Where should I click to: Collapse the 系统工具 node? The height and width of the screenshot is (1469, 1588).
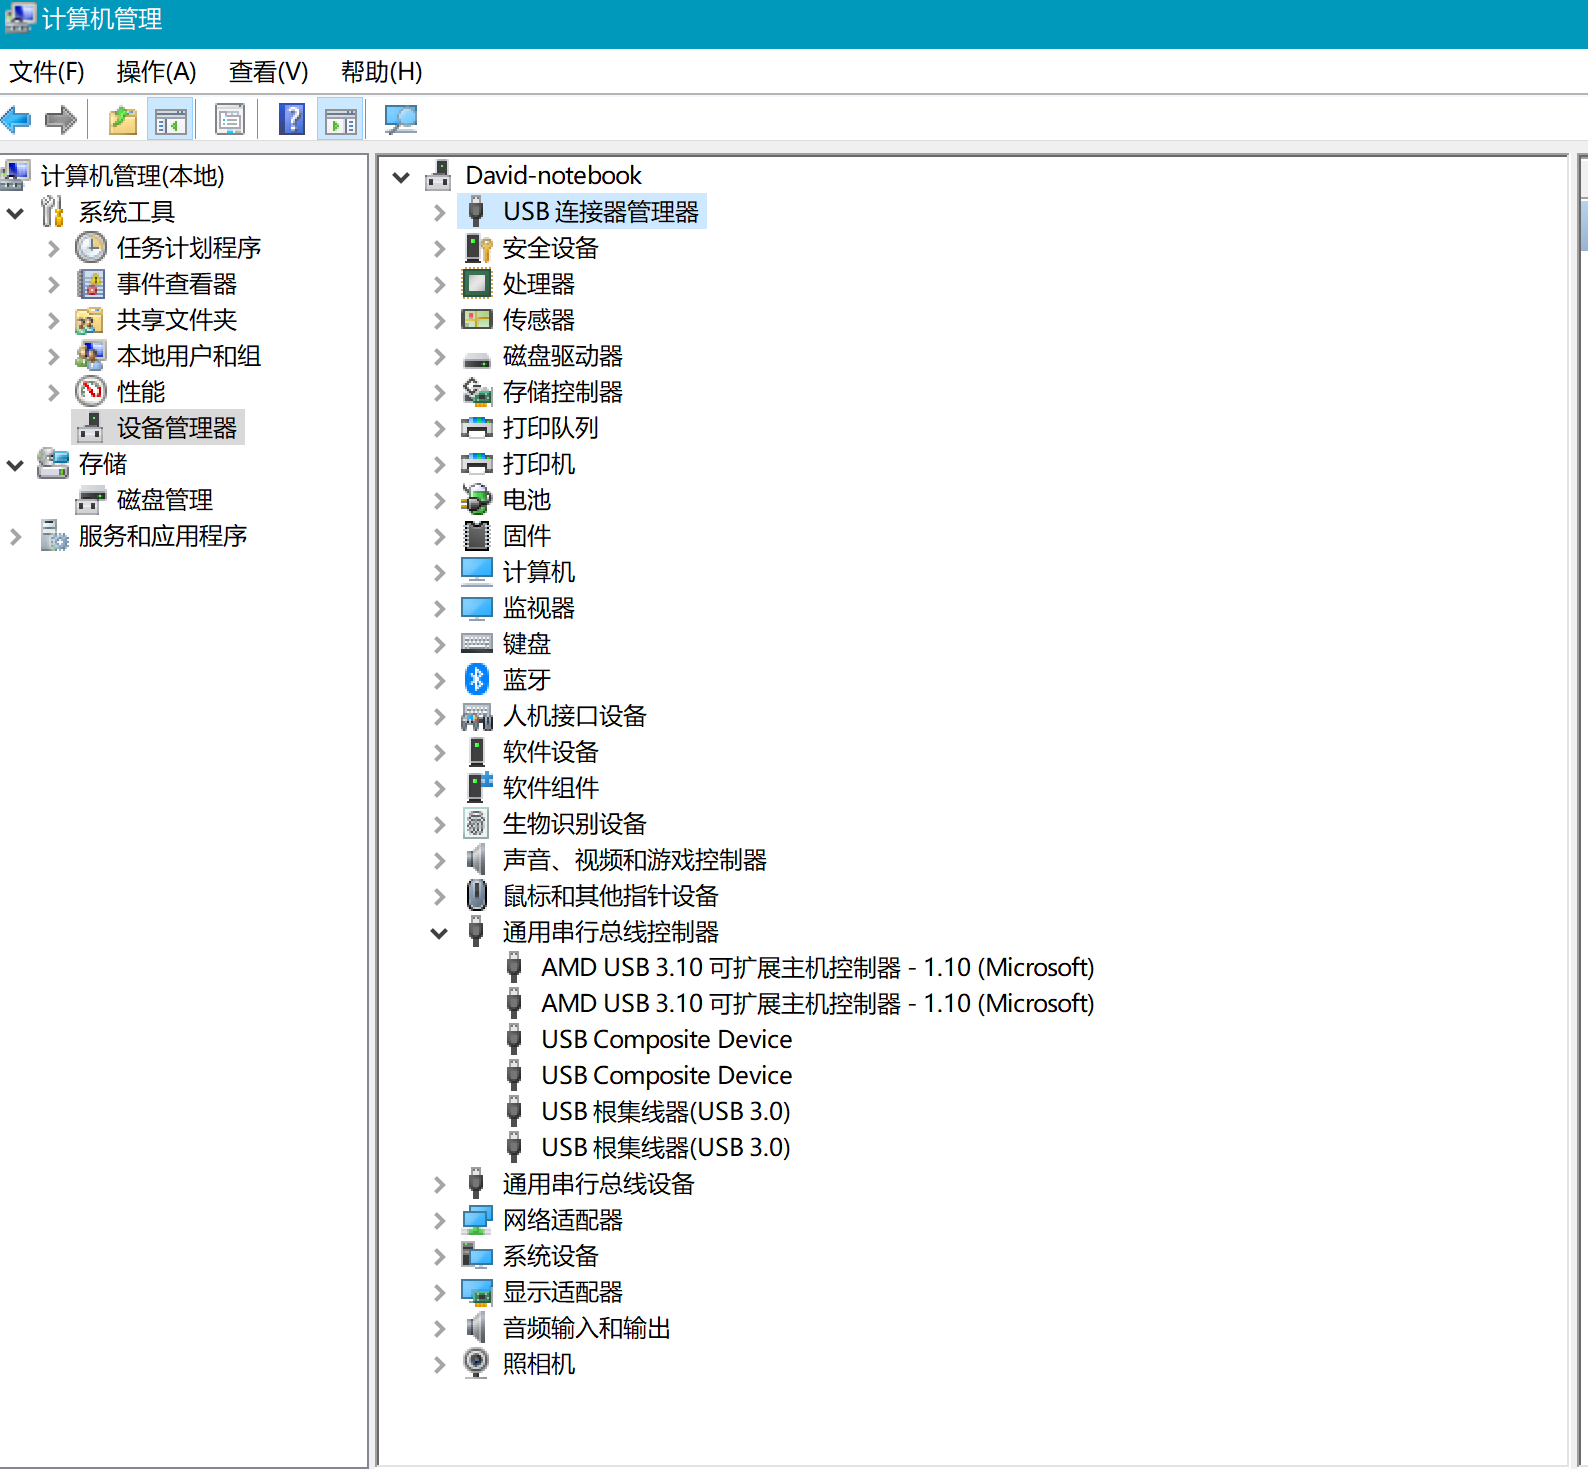click(x=15, y=213)
